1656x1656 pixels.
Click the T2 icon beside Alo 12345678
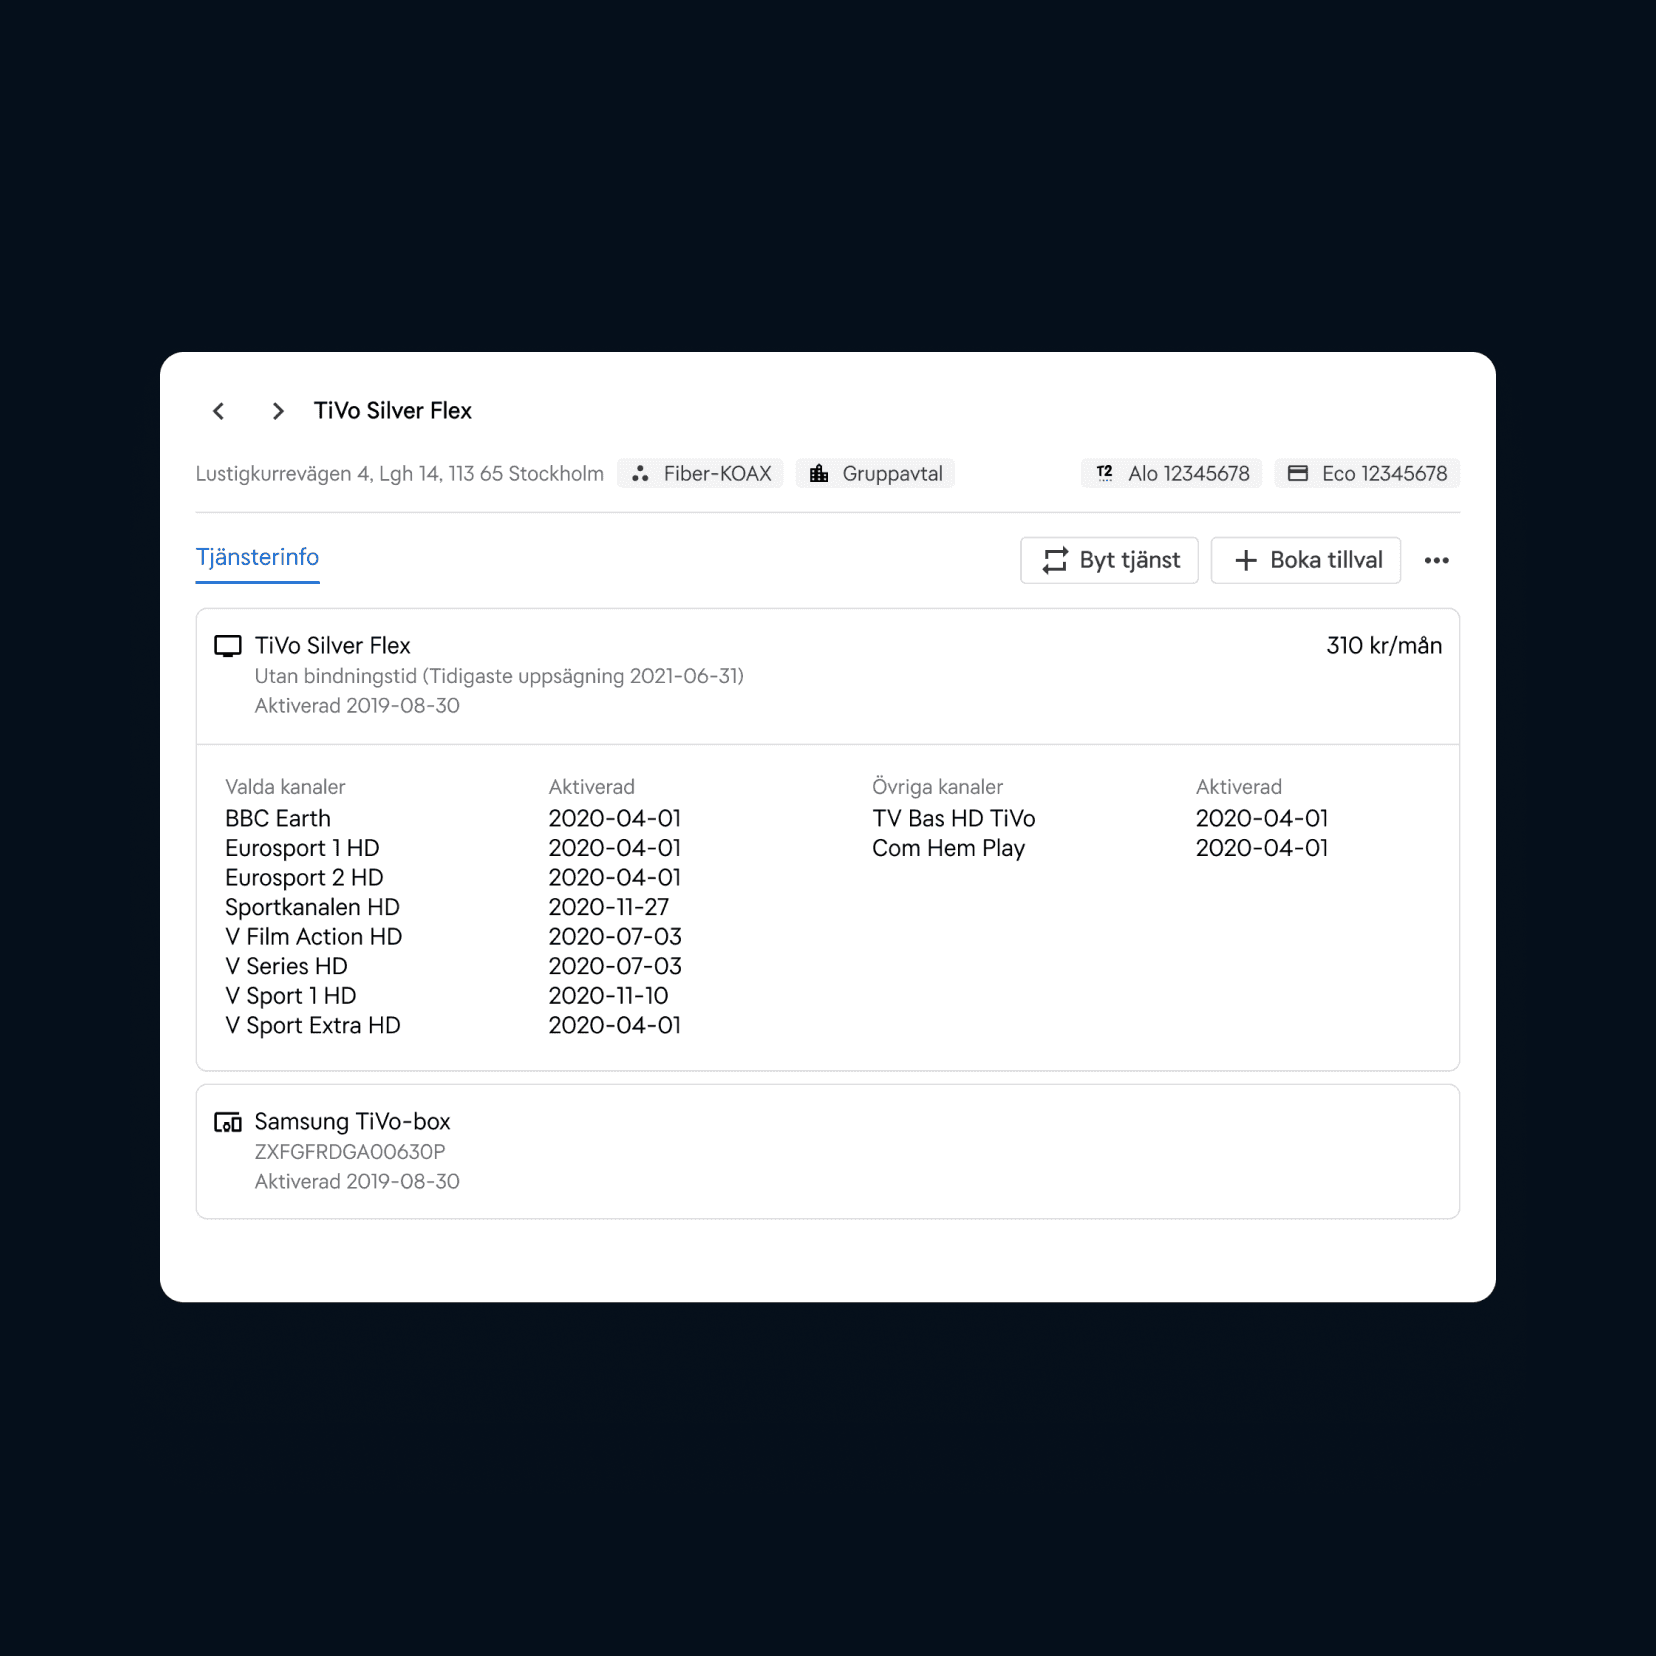(x=1105, y=473)
